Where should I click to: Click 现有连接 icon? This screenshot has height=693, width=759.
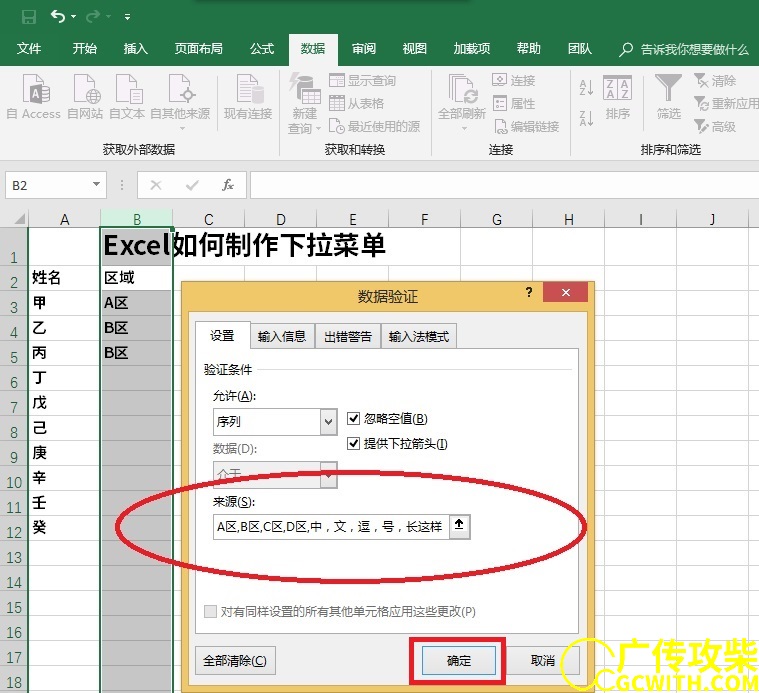point(248,97)
